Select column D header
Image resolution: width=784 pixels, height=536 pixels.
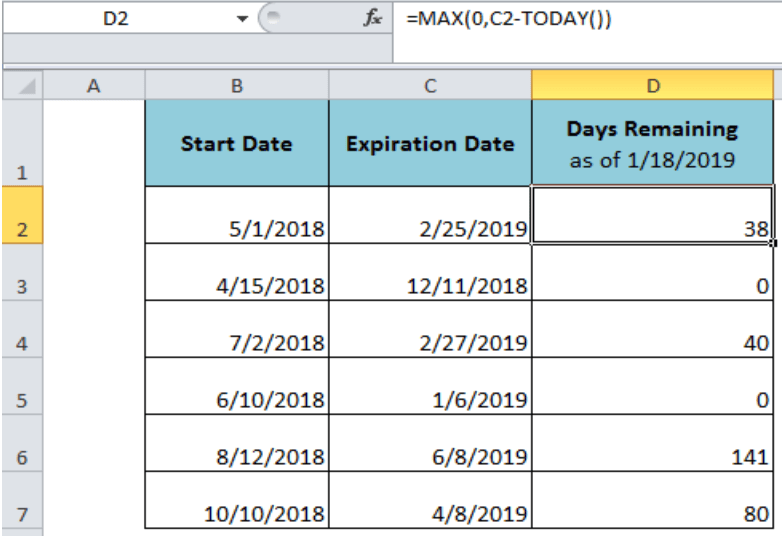click(x=653, y=86)
